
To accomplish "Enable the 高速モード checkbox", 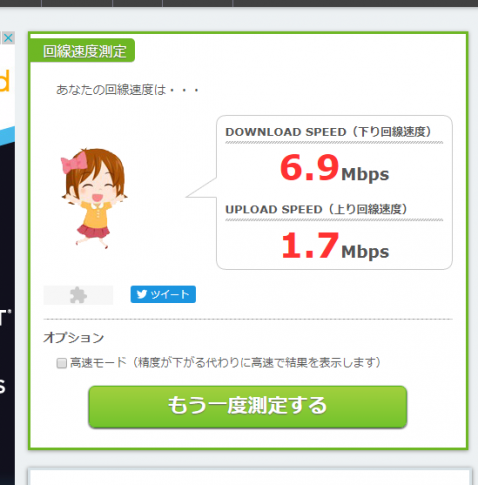I will pos(61,363).
